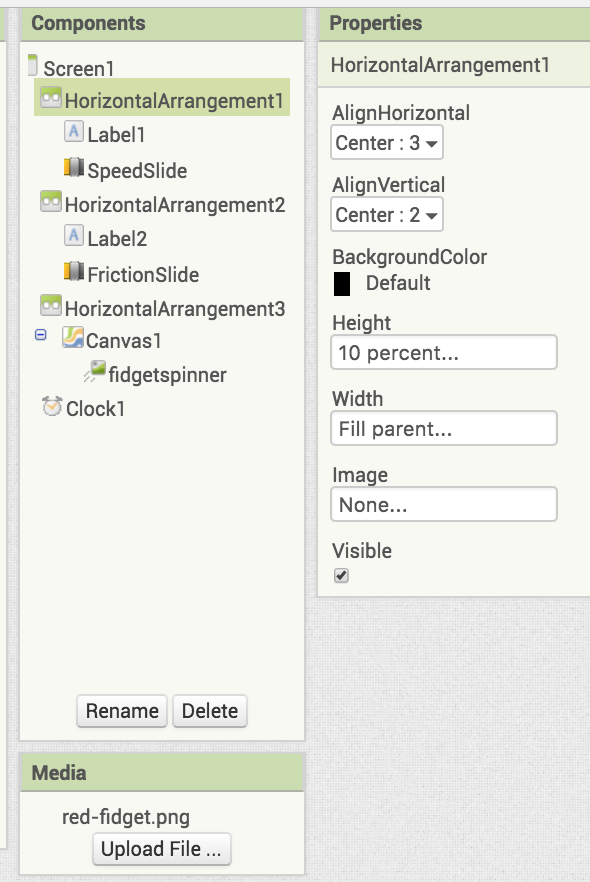Click the FrictionSlide slider icon
590x882 pixels.
(x=74, y=272)
